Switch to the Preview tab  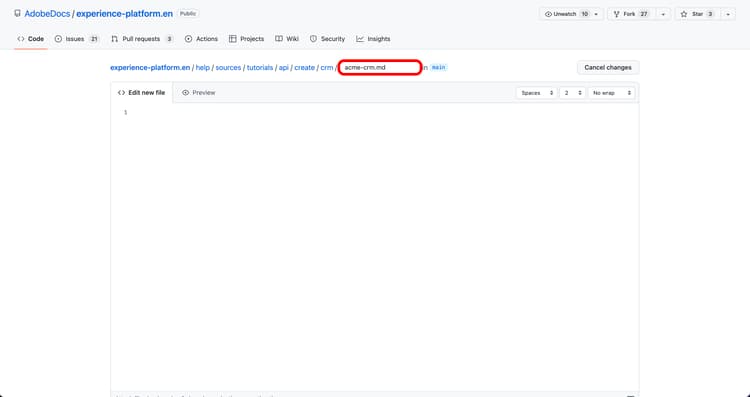199,93
